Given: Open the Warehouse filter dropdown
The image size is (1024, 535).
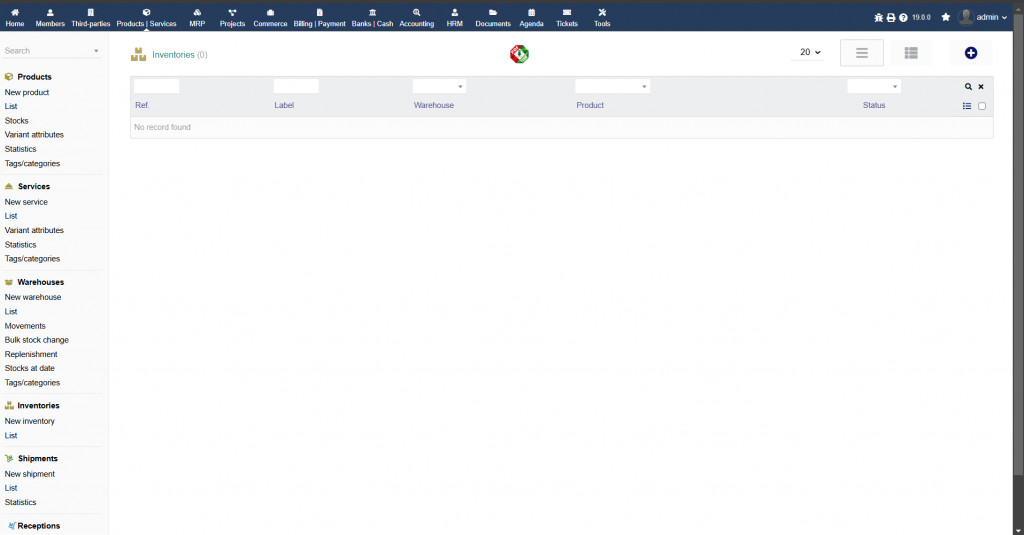Looking at the screenshot, I should coord(439,86).
